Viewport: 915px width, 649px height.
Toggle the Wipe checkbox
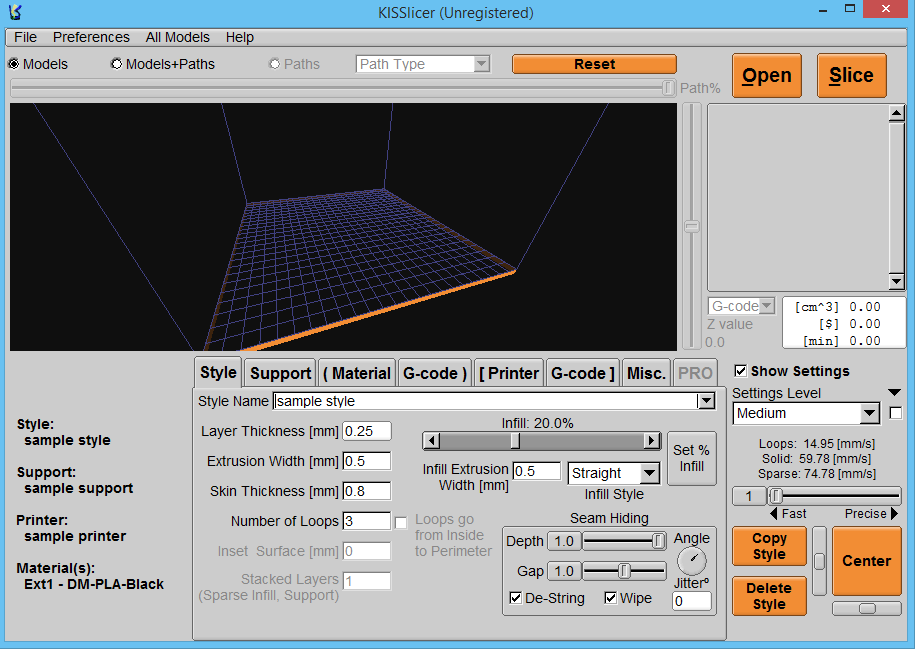611,598
